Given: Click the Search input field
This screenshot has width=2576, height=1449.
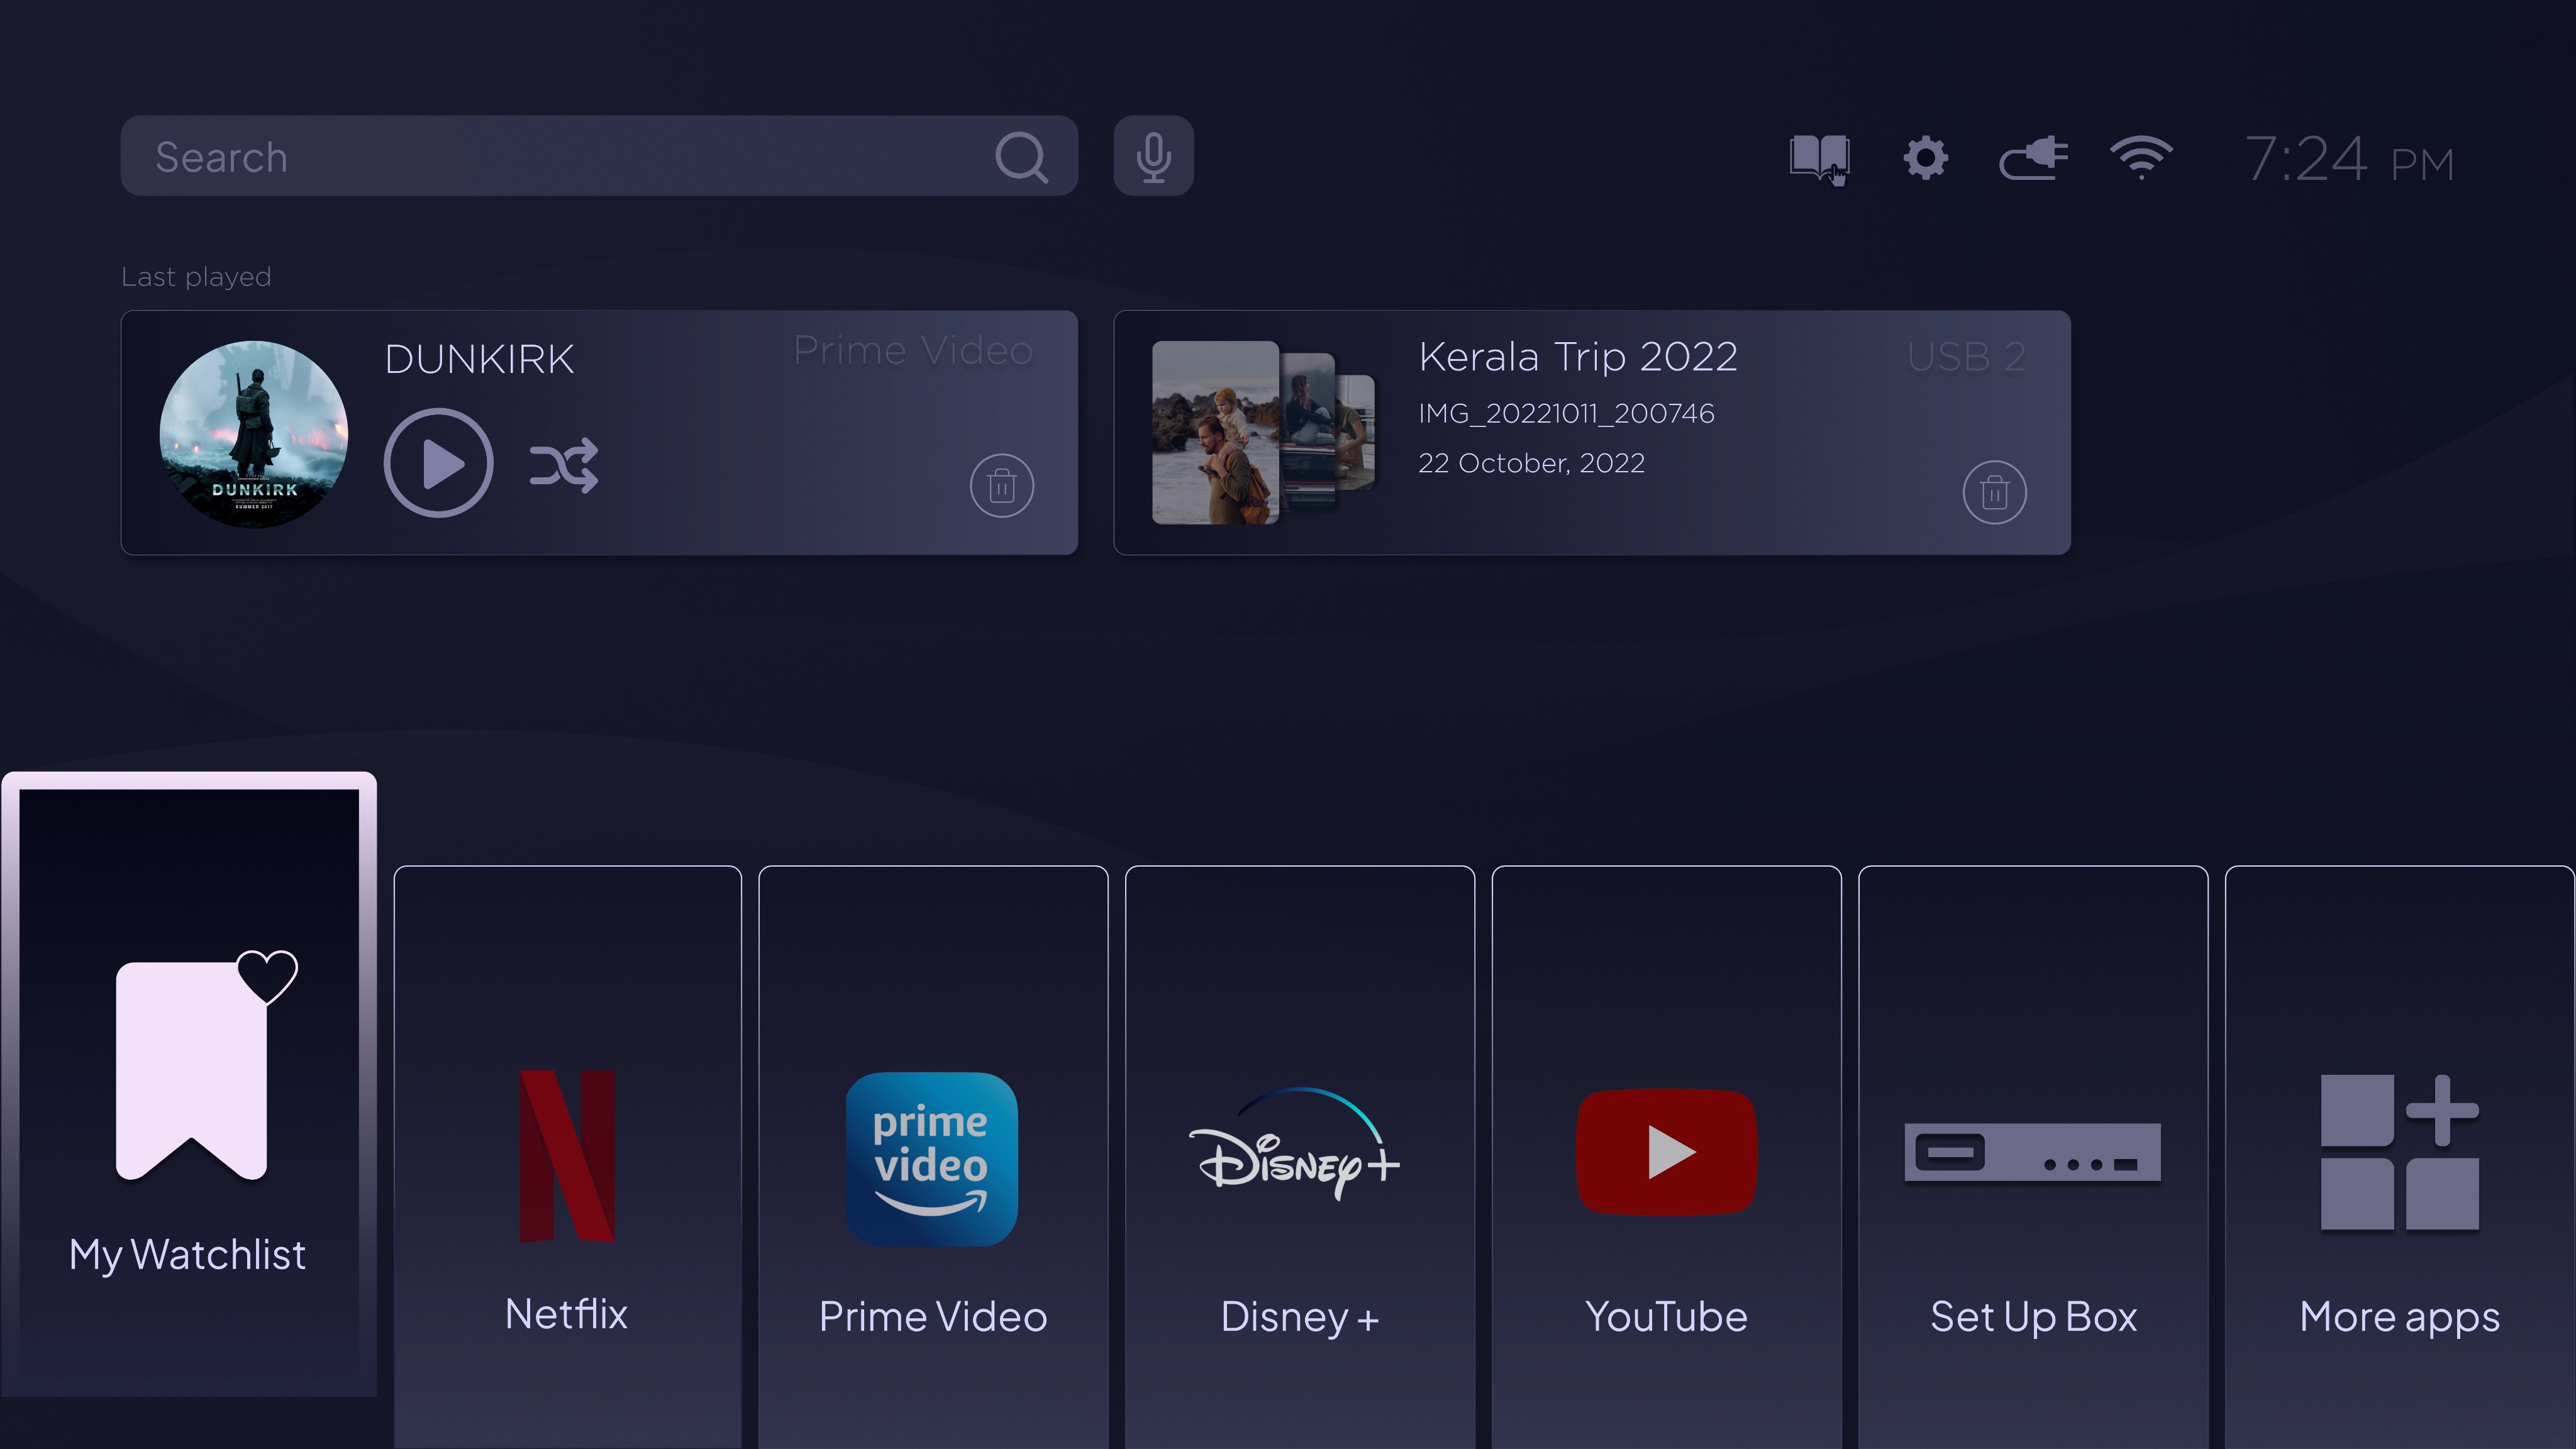Looking at the screenshot, I should point(599,156).
